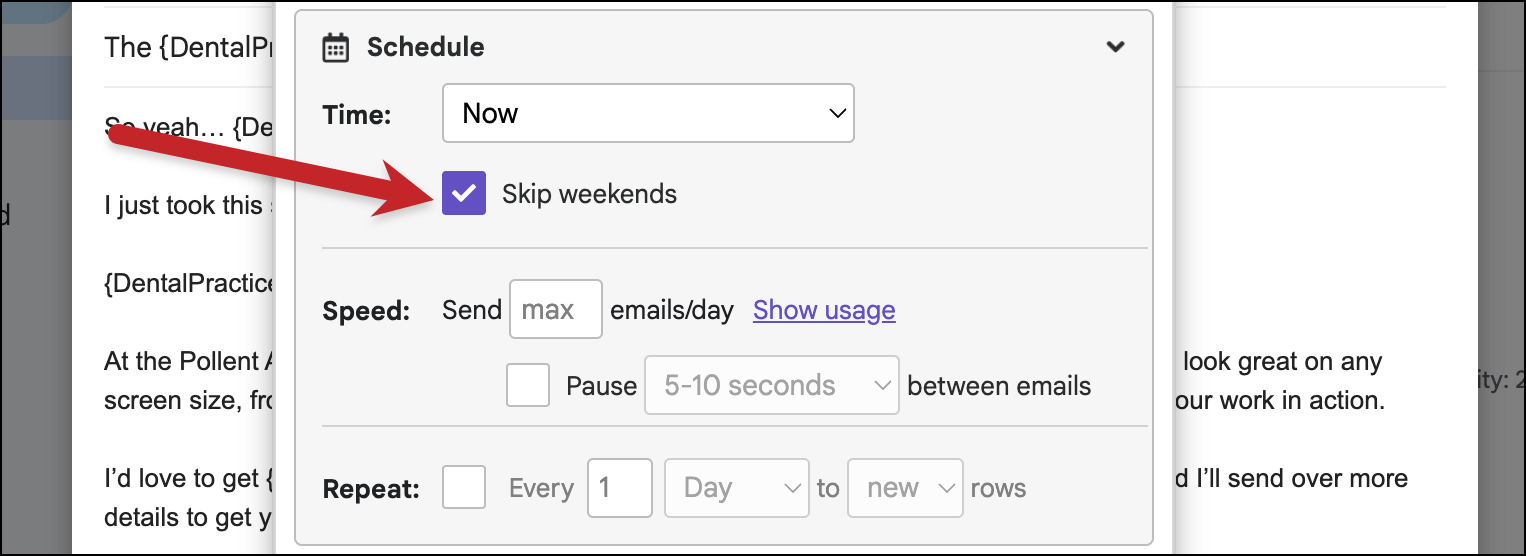Open the 5-10 seconds pause dropdown
Viewport: 1526px width, 556px height.
[x=772, y=385]
